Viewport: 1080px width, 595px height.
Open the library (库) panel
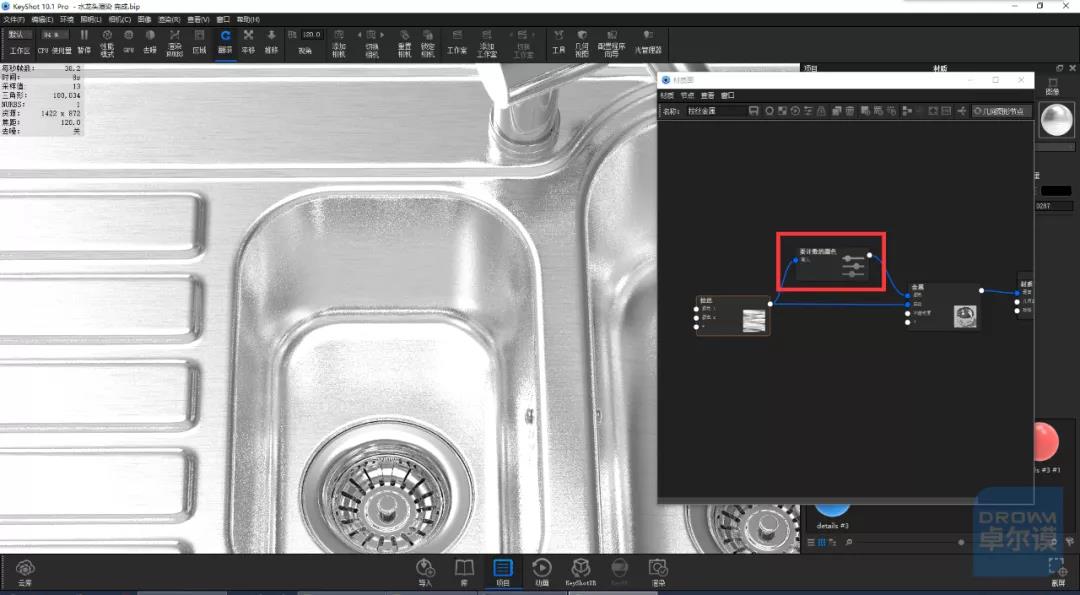point(464,573)
